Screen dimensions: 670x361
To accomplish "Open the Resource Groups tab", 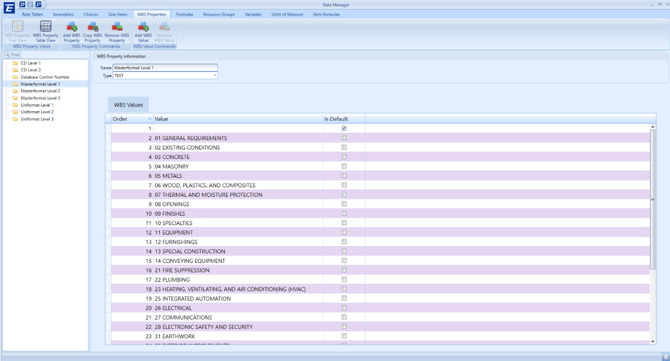I will [x=219, y=14].
